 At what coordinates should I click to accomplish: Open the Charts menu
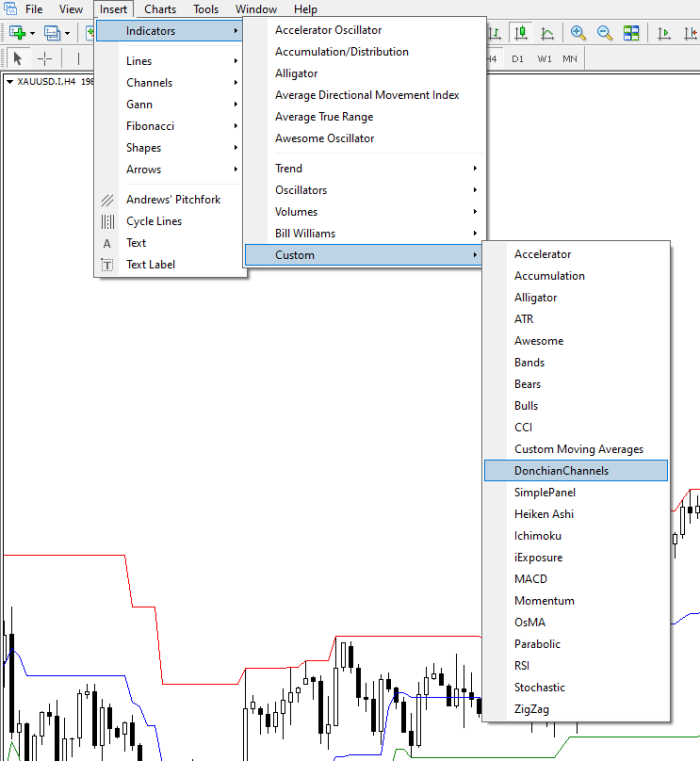(x=160, y=9)
